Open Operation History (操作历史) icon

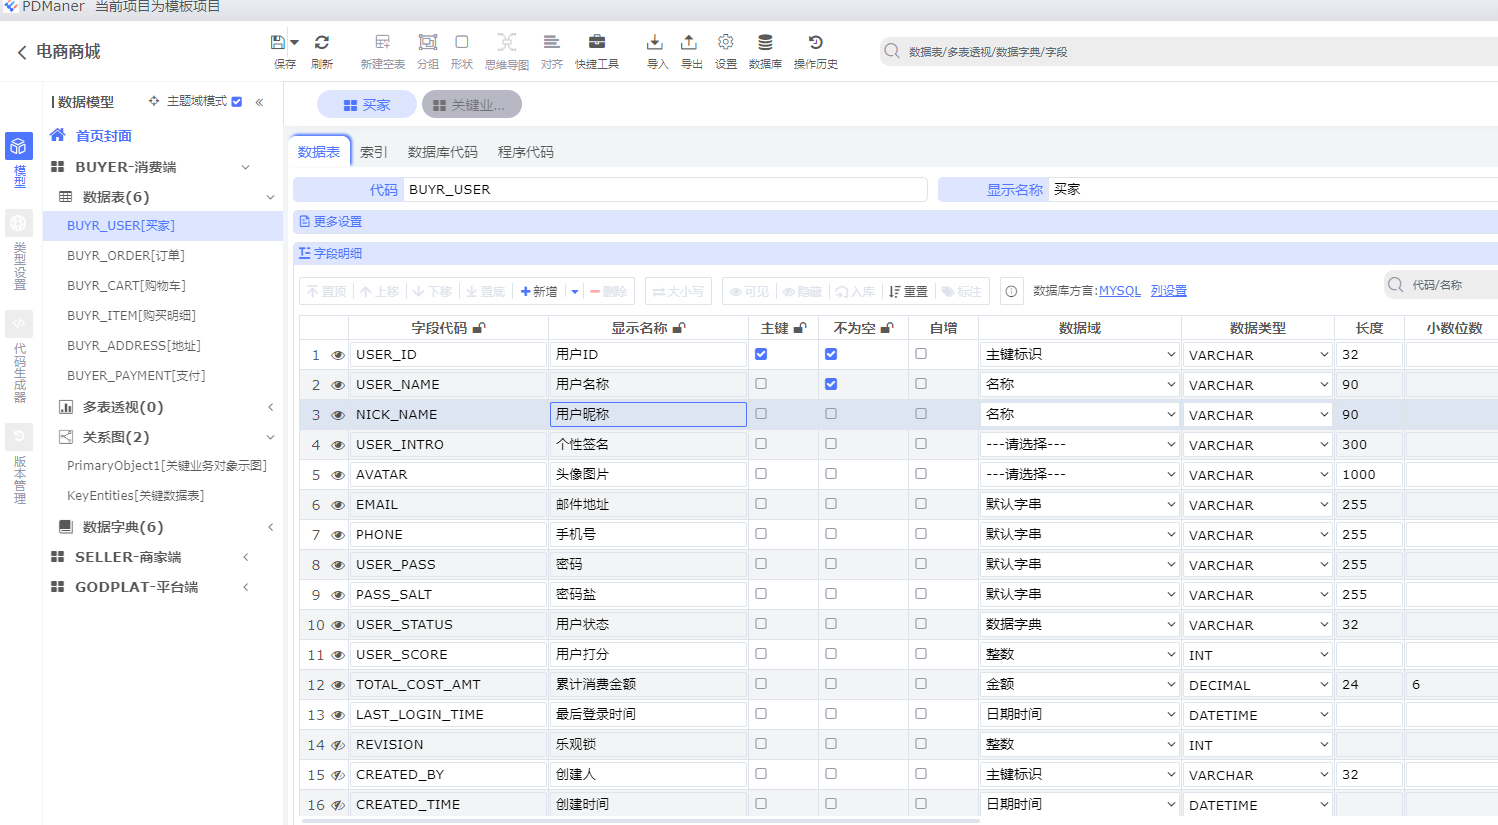click(x=815, y=42)
